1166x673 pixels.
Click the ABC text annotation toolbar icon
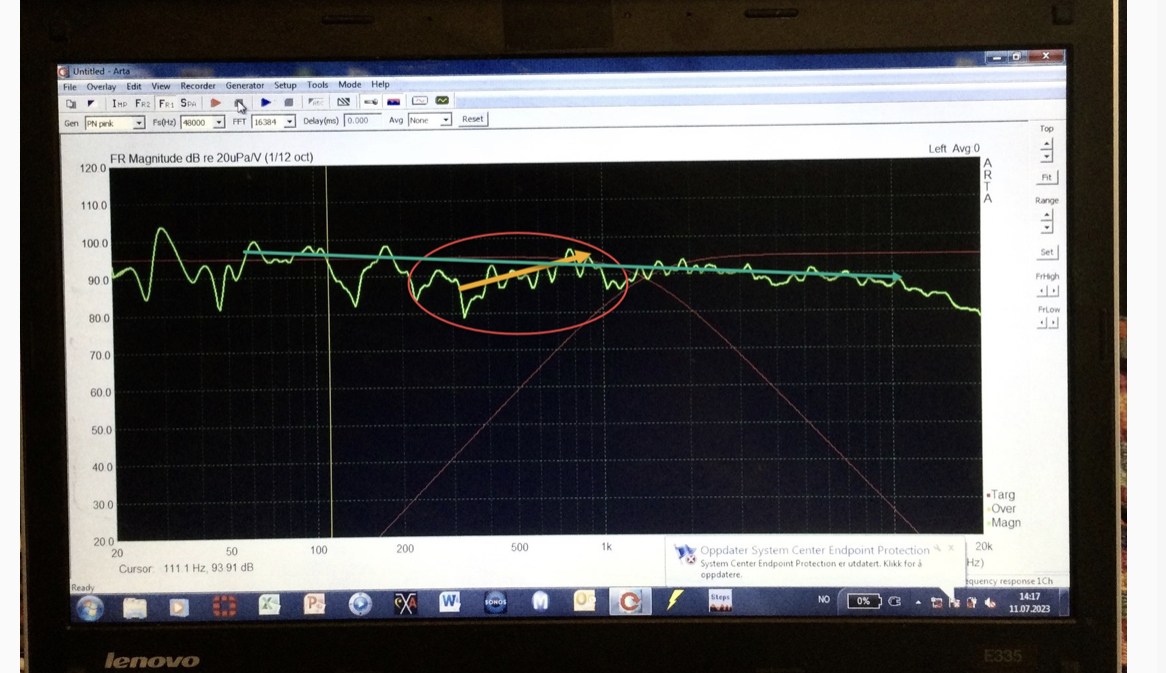(315, 102)
